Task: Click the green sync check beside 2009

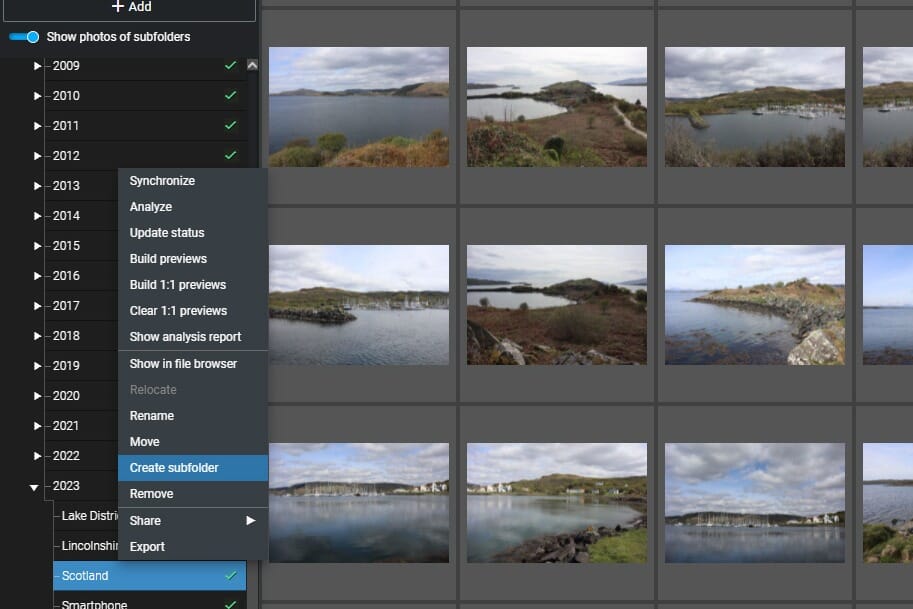Action: (x=232, y=65)
